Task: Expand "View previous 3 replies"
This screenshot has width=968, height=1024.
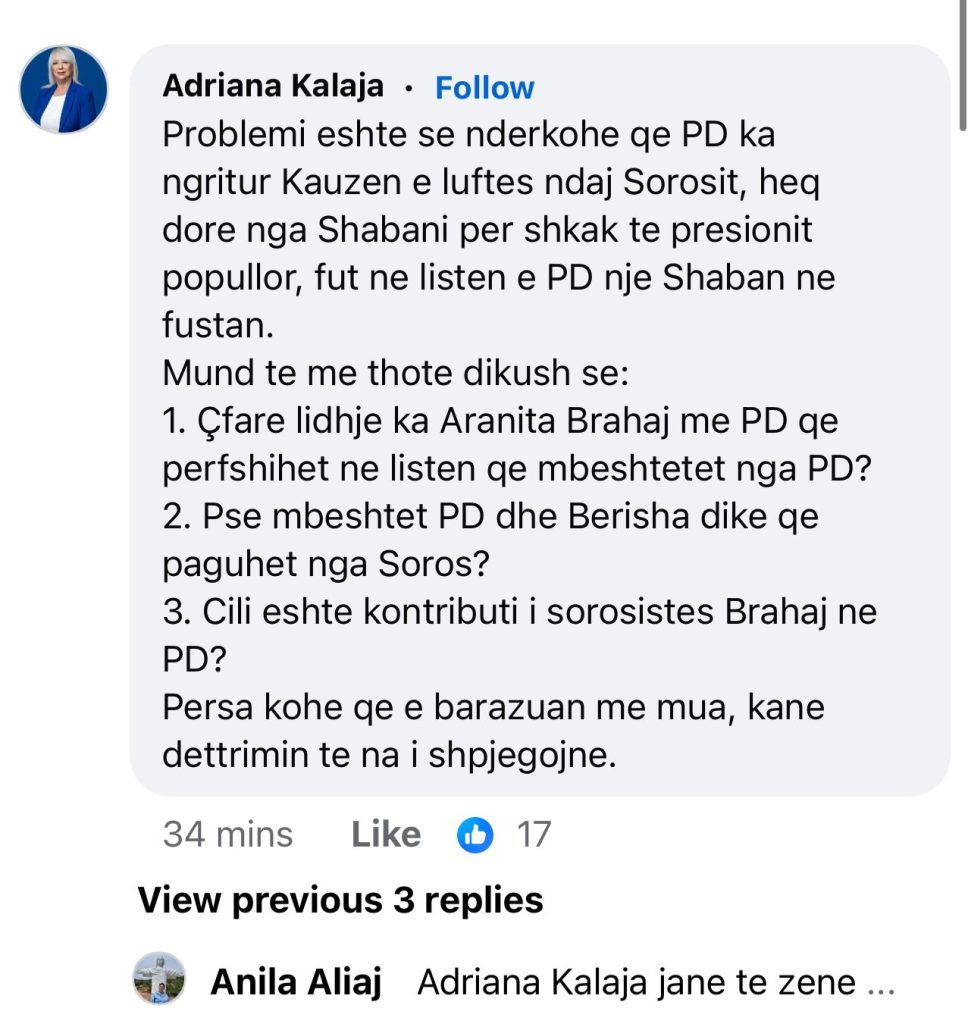Action: (340, 900)
